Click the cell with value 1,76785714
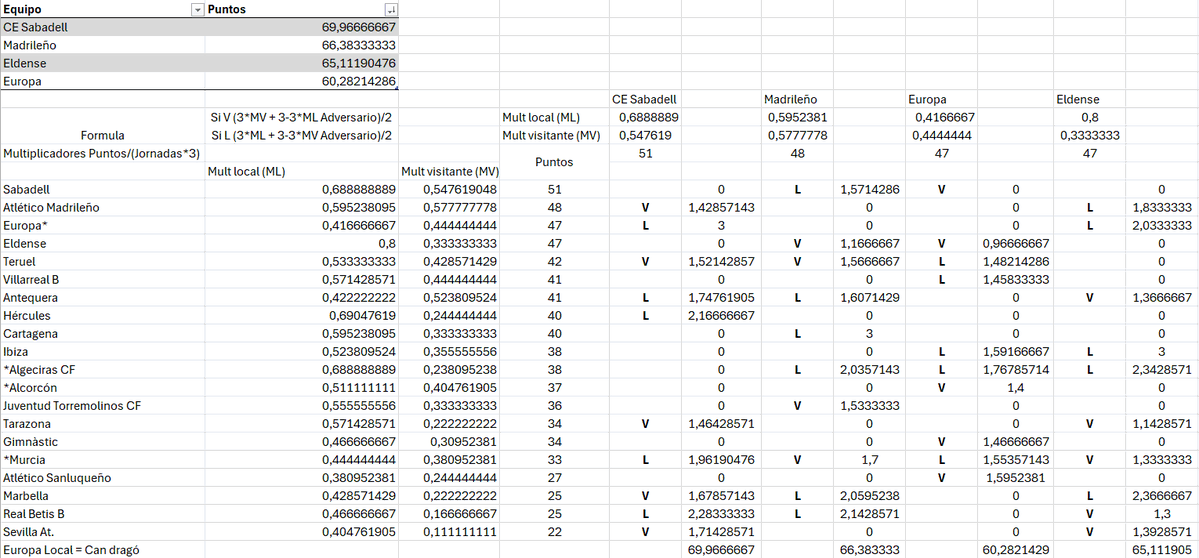 pyautogui.click(x=1015, y=370)
